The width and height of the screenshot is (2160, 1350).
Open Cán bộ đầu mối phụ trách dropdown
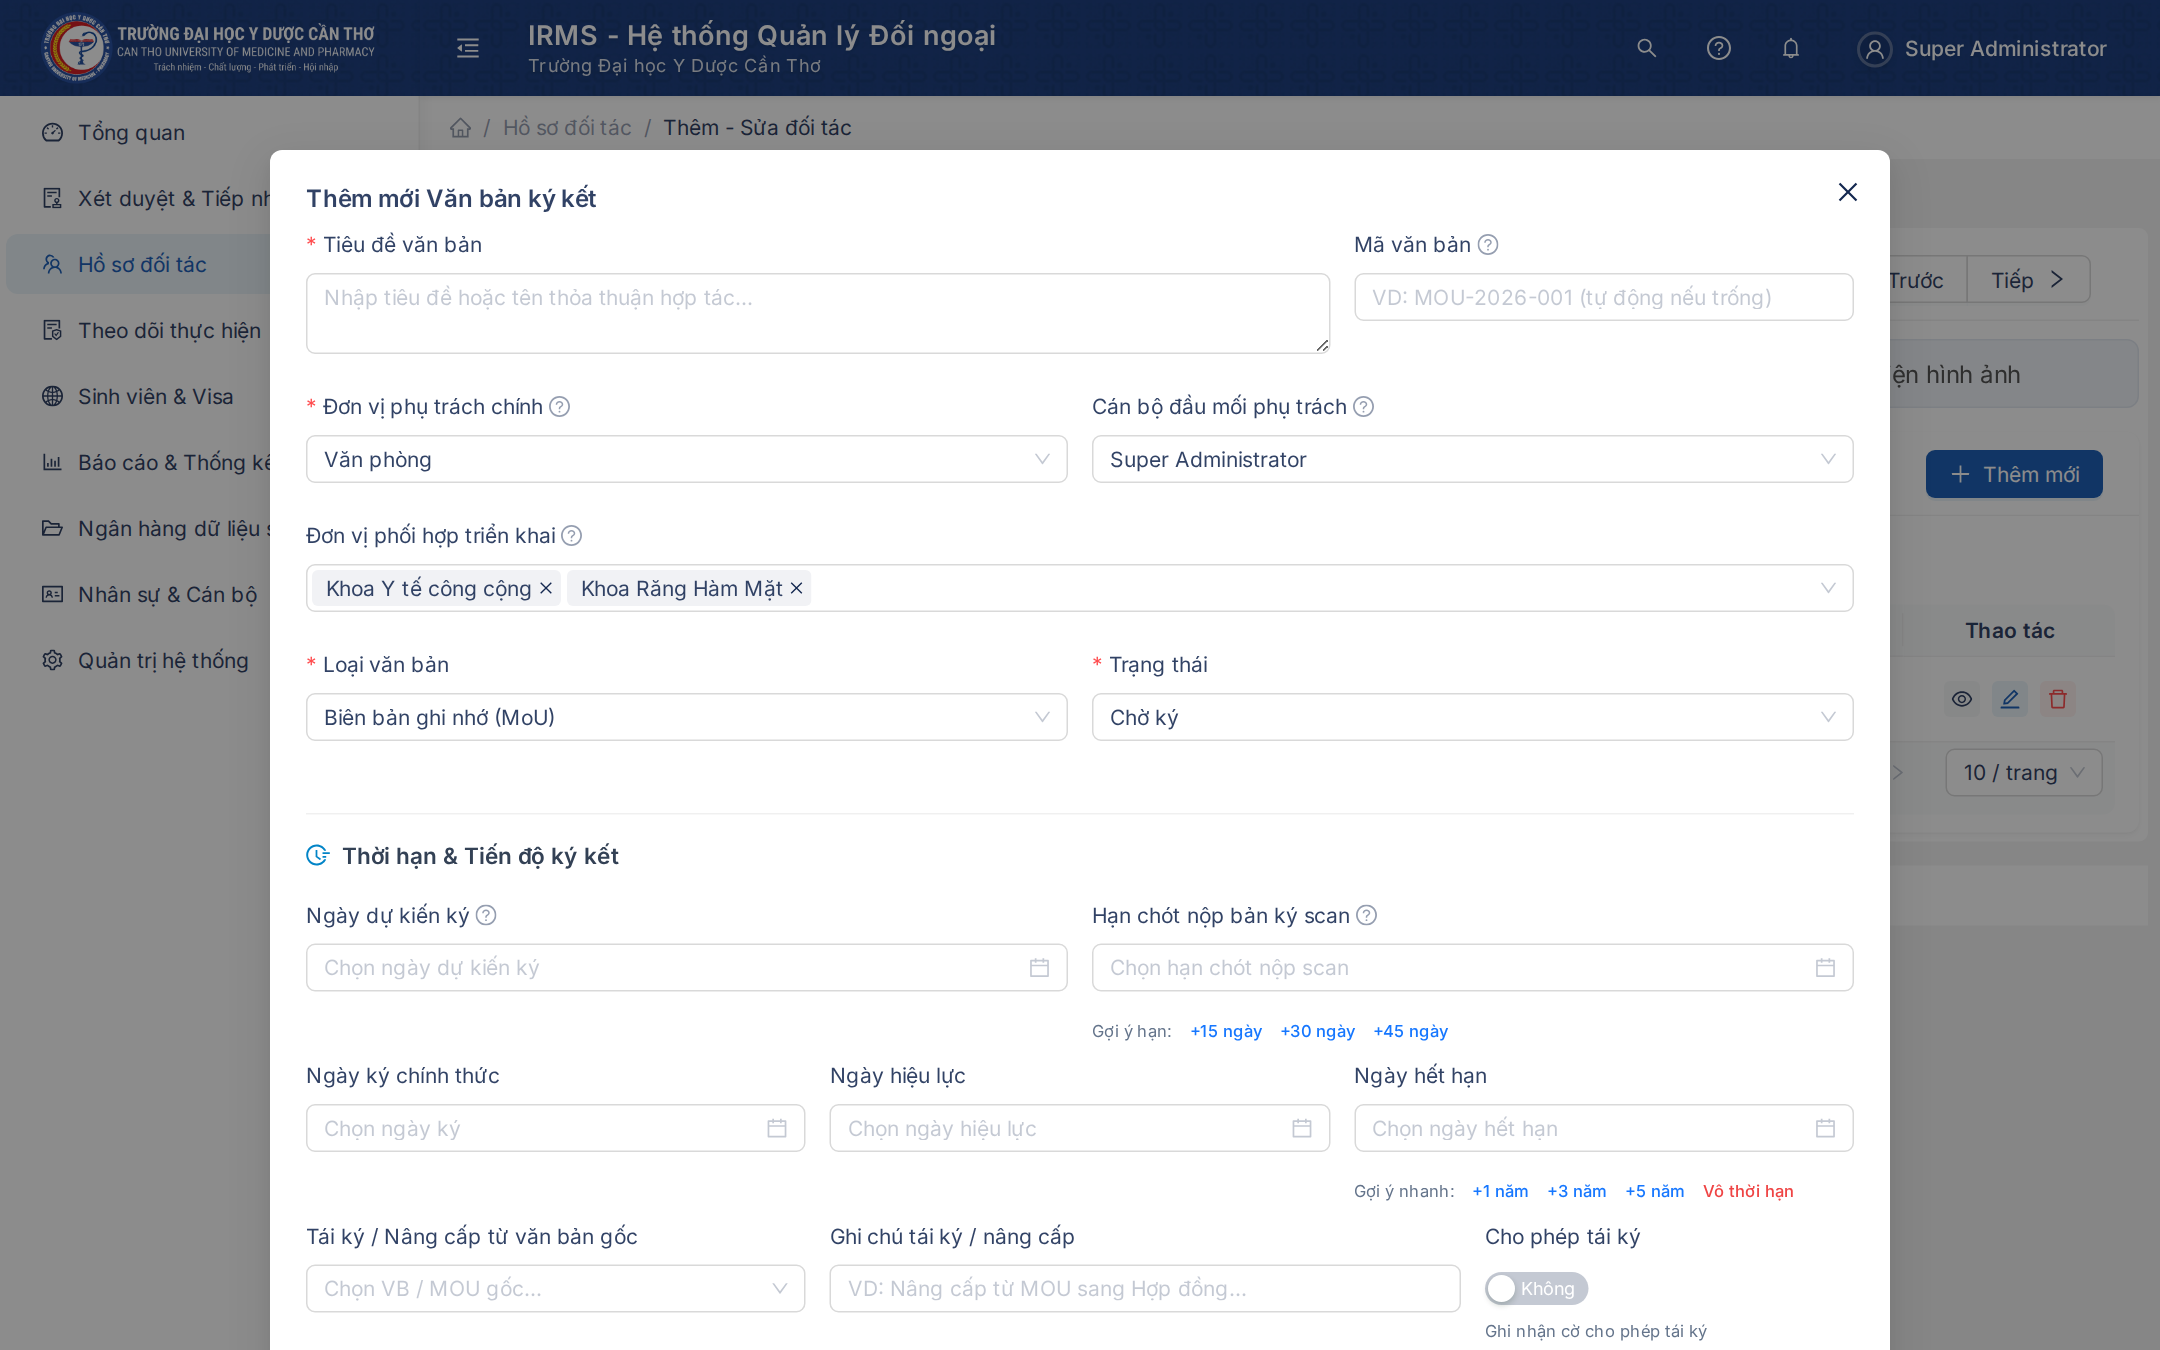[1472, 459]
